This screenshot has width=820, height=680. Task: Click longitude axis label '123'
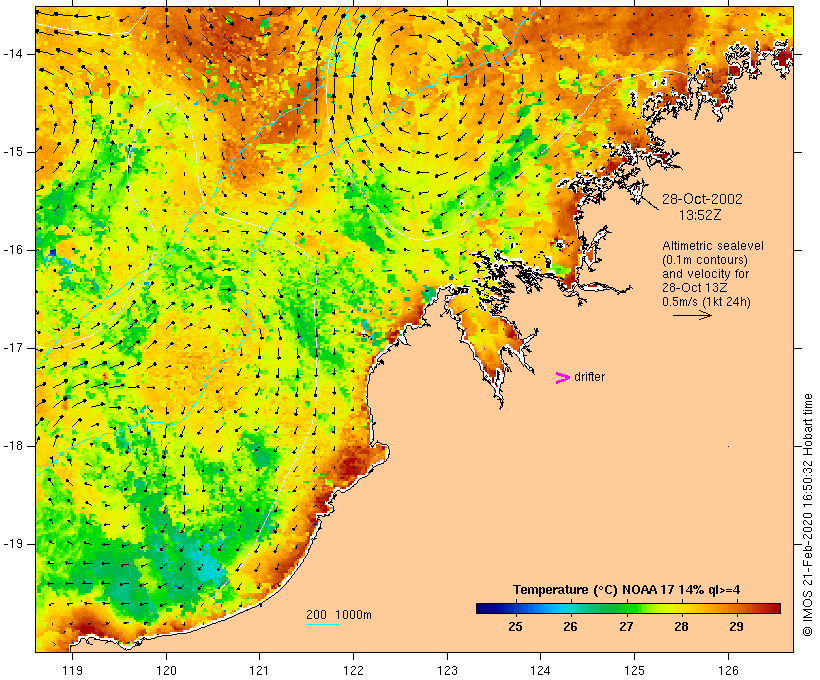click(x=447, y=670)
